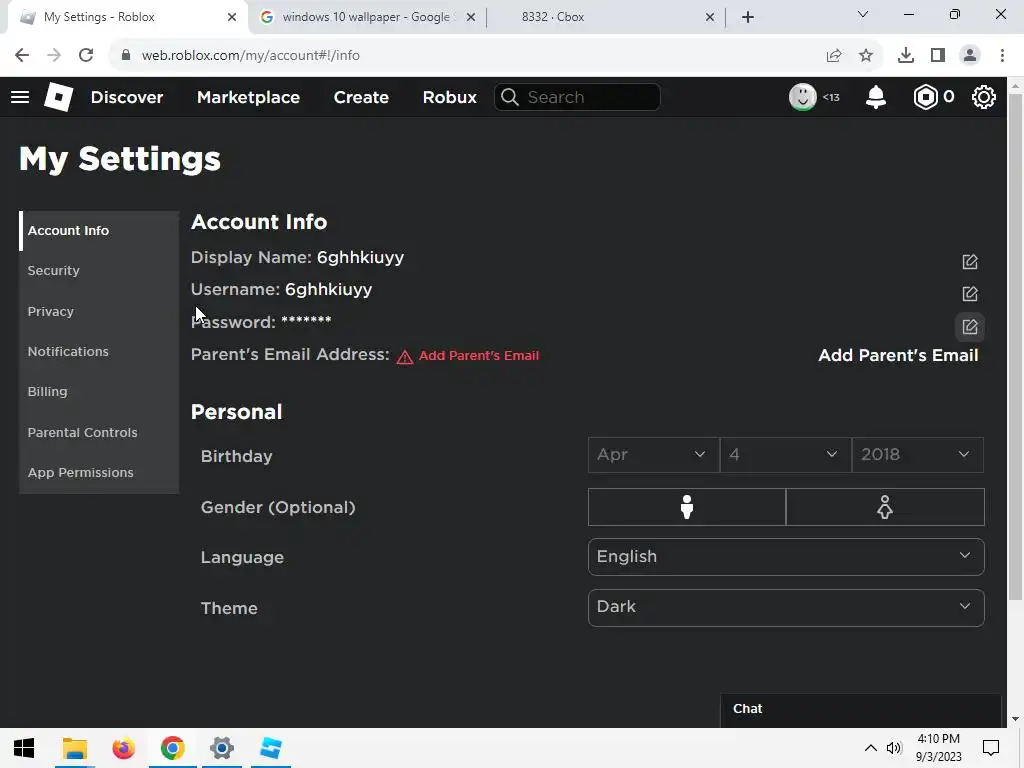Go to Marketplace page

click(248, 97)
